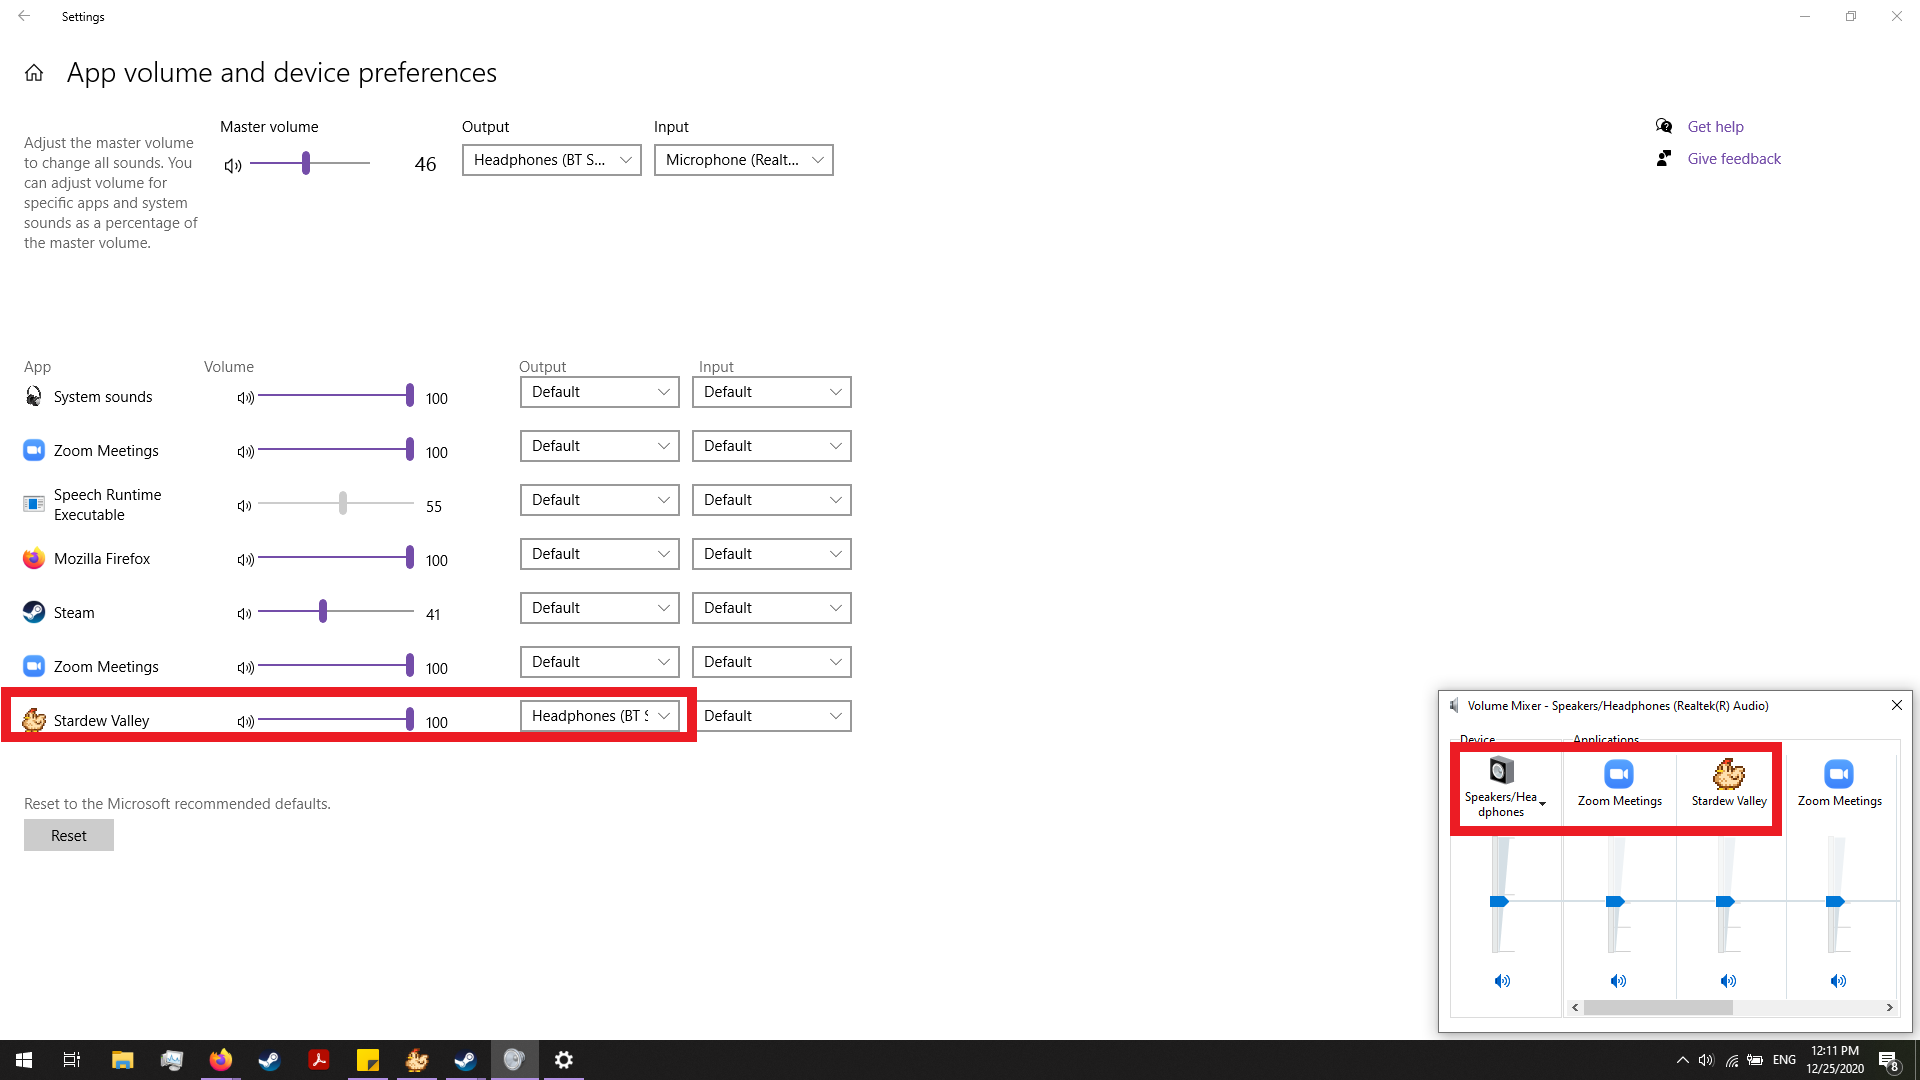Open the Windows Start menu
The image size is (1920, 1080).
click(x=24, y=1060)
